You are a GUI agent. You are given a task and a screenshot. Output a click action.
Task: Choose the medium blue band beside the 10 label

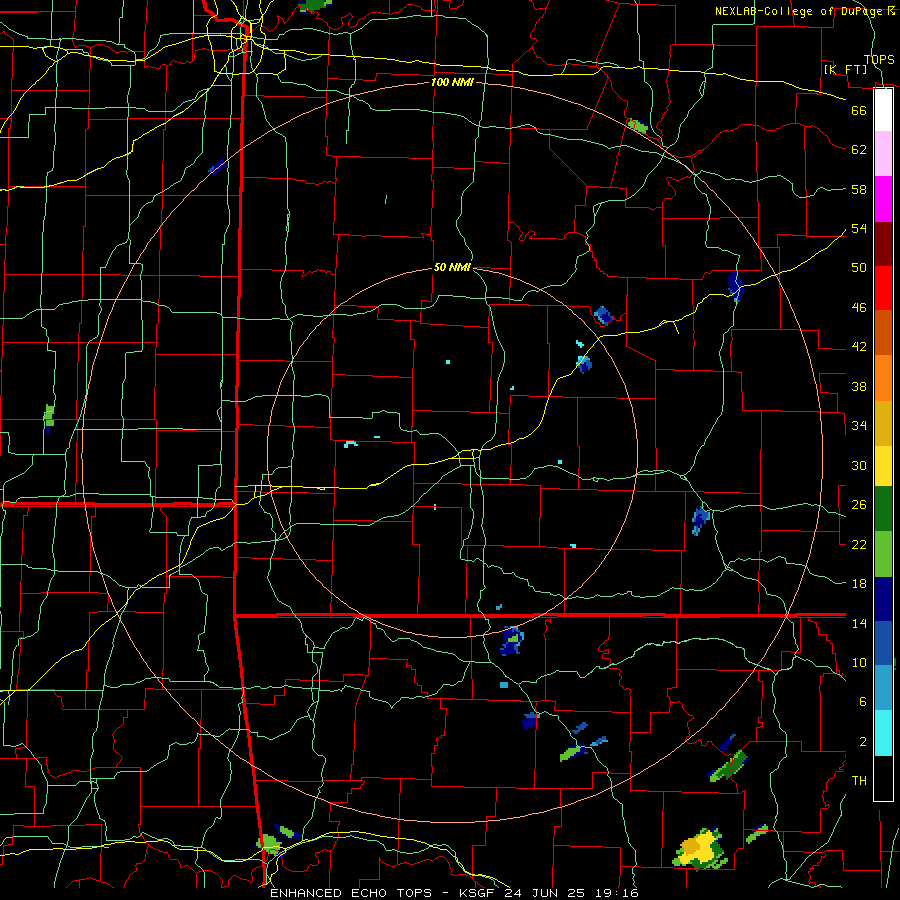click(883, 643)
